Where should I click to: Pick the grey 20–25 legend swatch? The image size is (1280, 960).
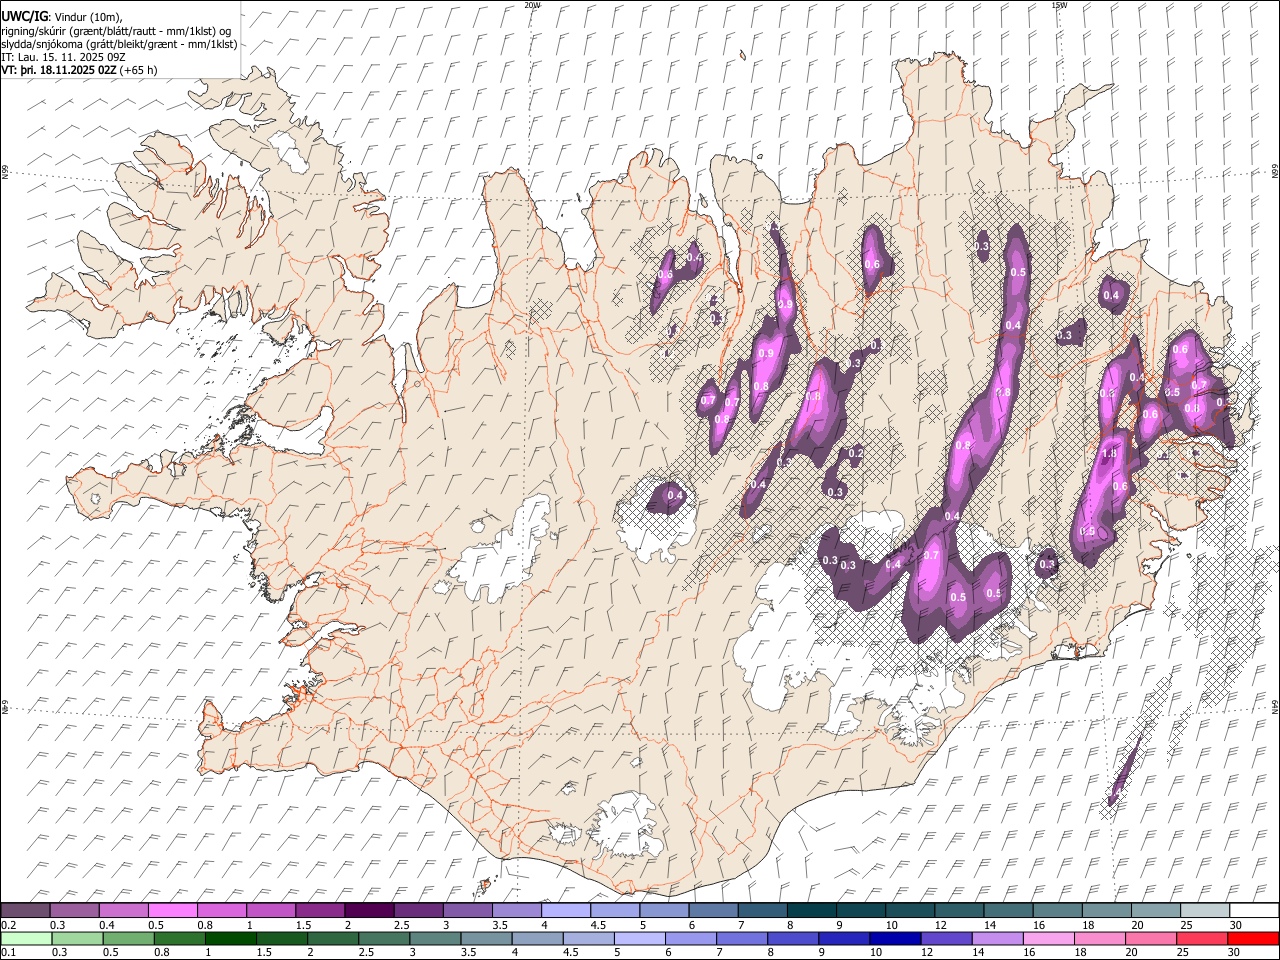(1155, 911)
